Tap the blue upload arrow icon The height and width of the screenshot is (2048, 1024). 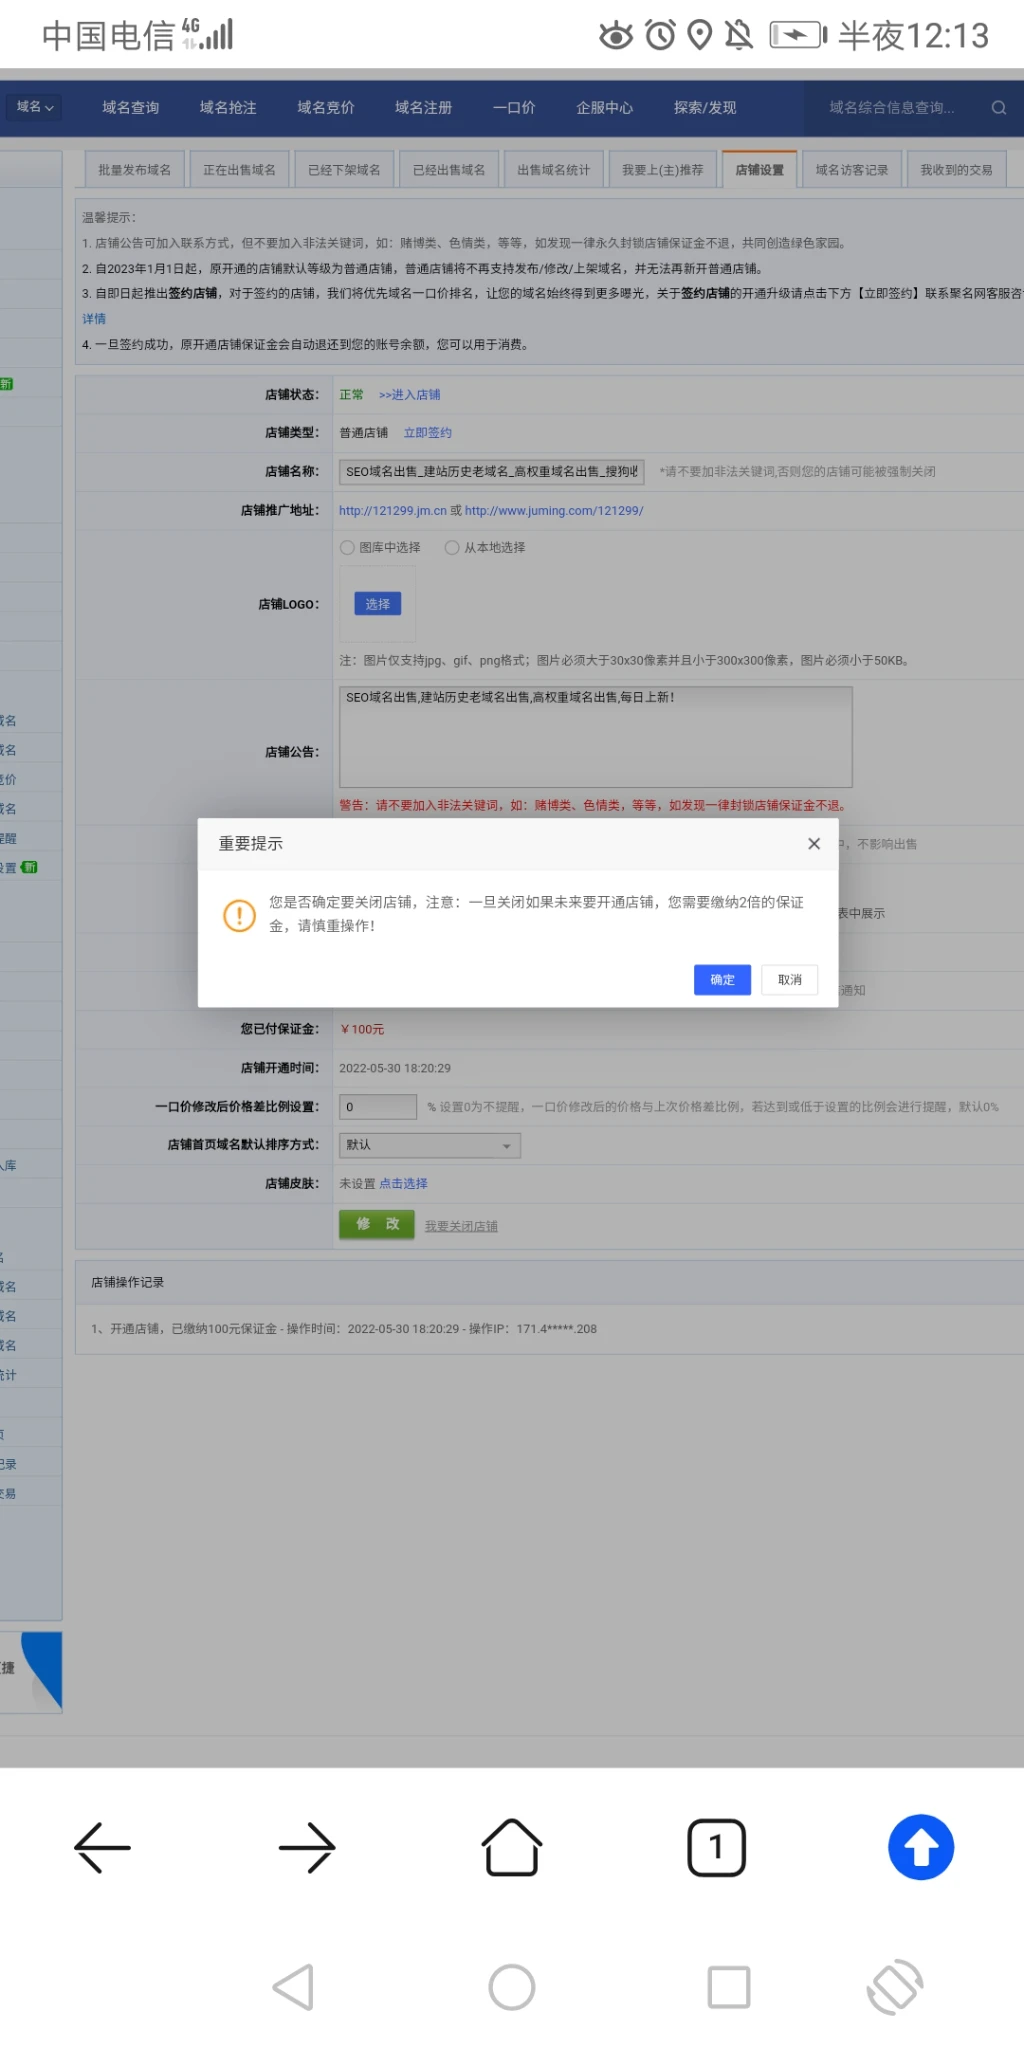920,1847
